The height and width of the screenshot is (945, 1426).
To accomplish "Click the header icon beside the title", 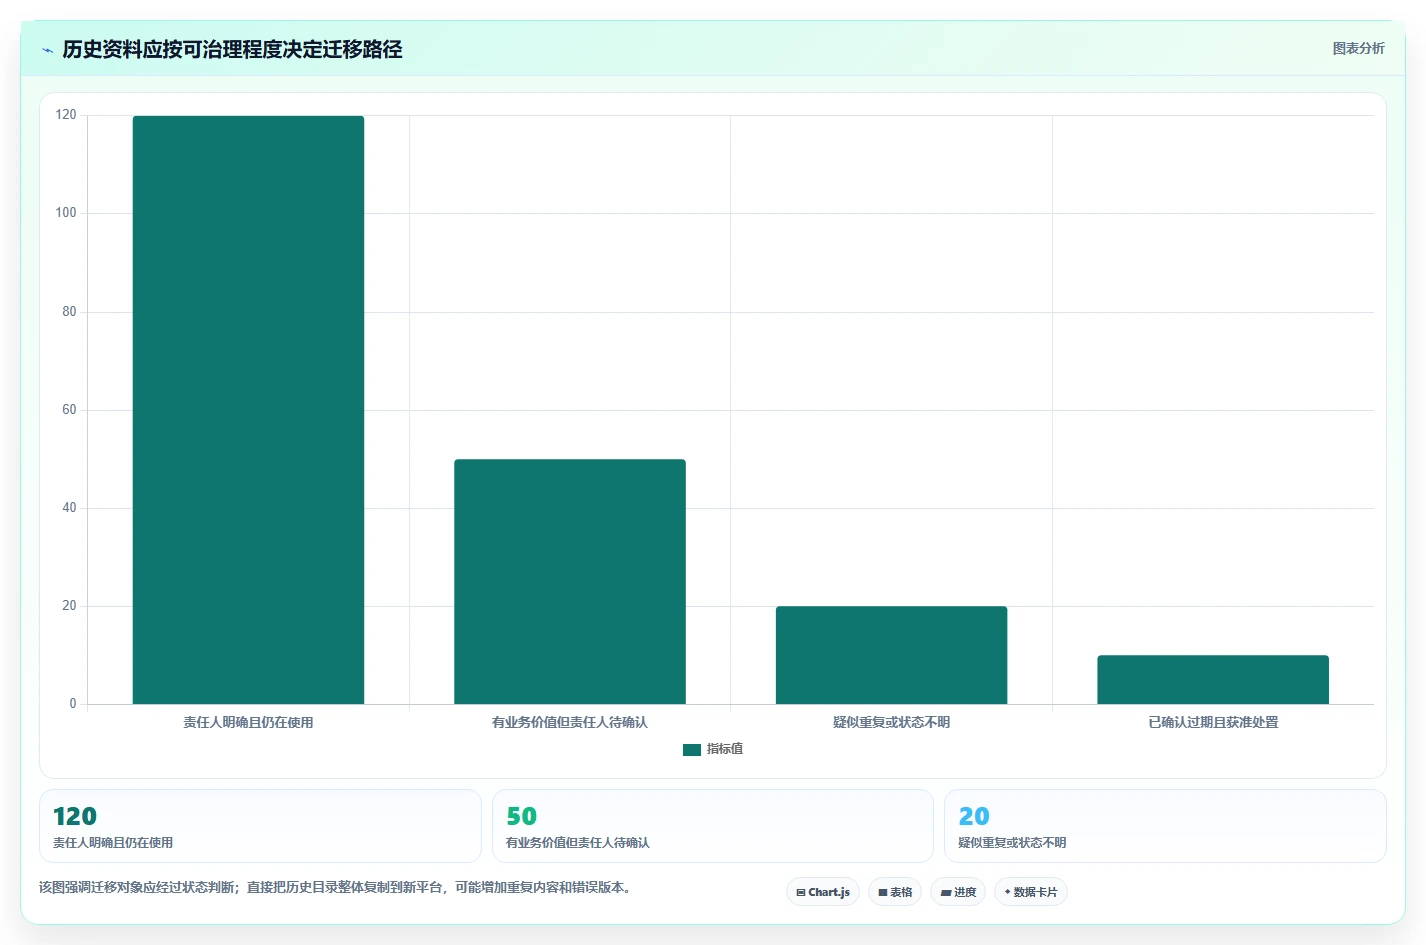I will pos(47,50).
